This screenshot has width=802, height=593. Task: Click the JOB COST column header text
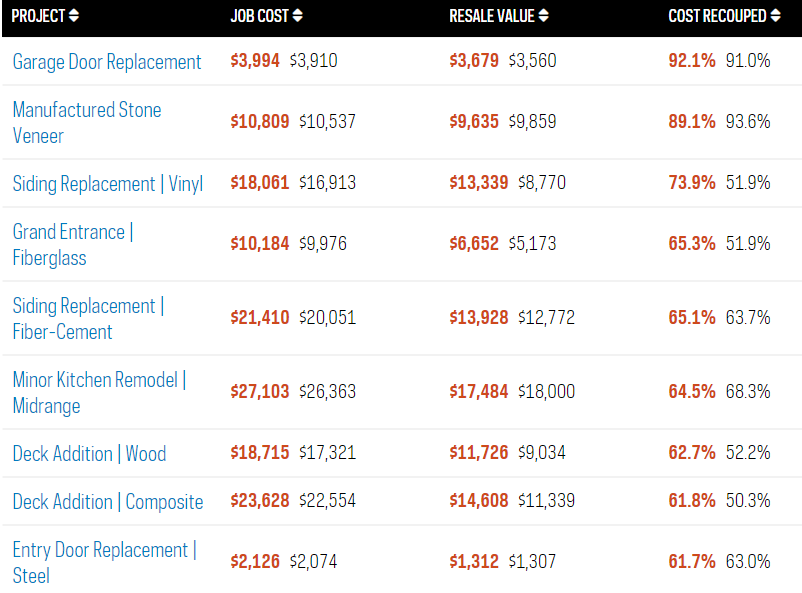click(x=260, y=16)
